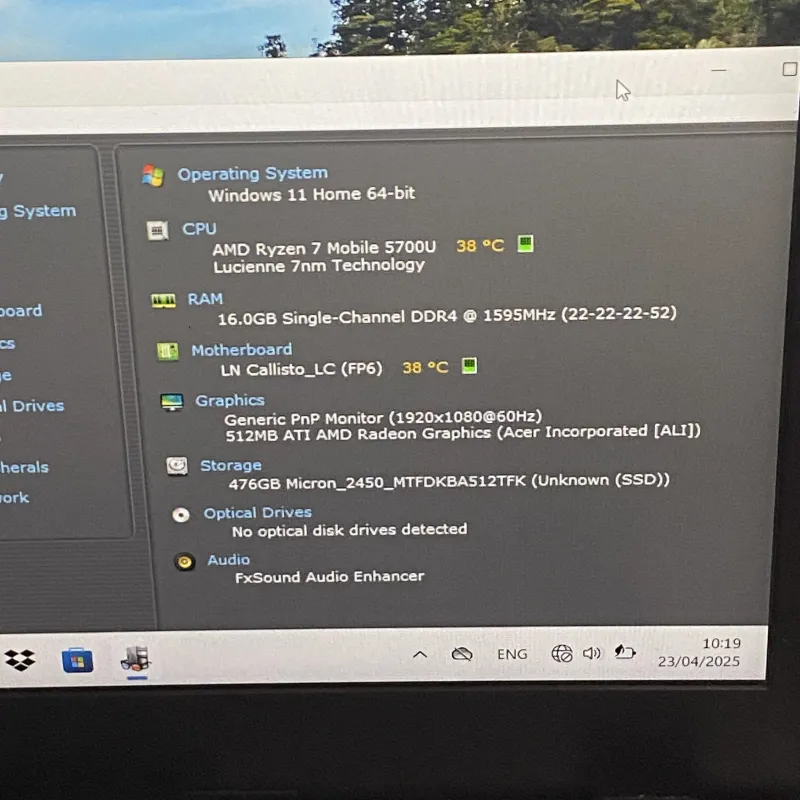Image resolution: width=800 pixels, height=800 pixels.
Task: Click the volume speaker tray icon
Action: [592, 653]
